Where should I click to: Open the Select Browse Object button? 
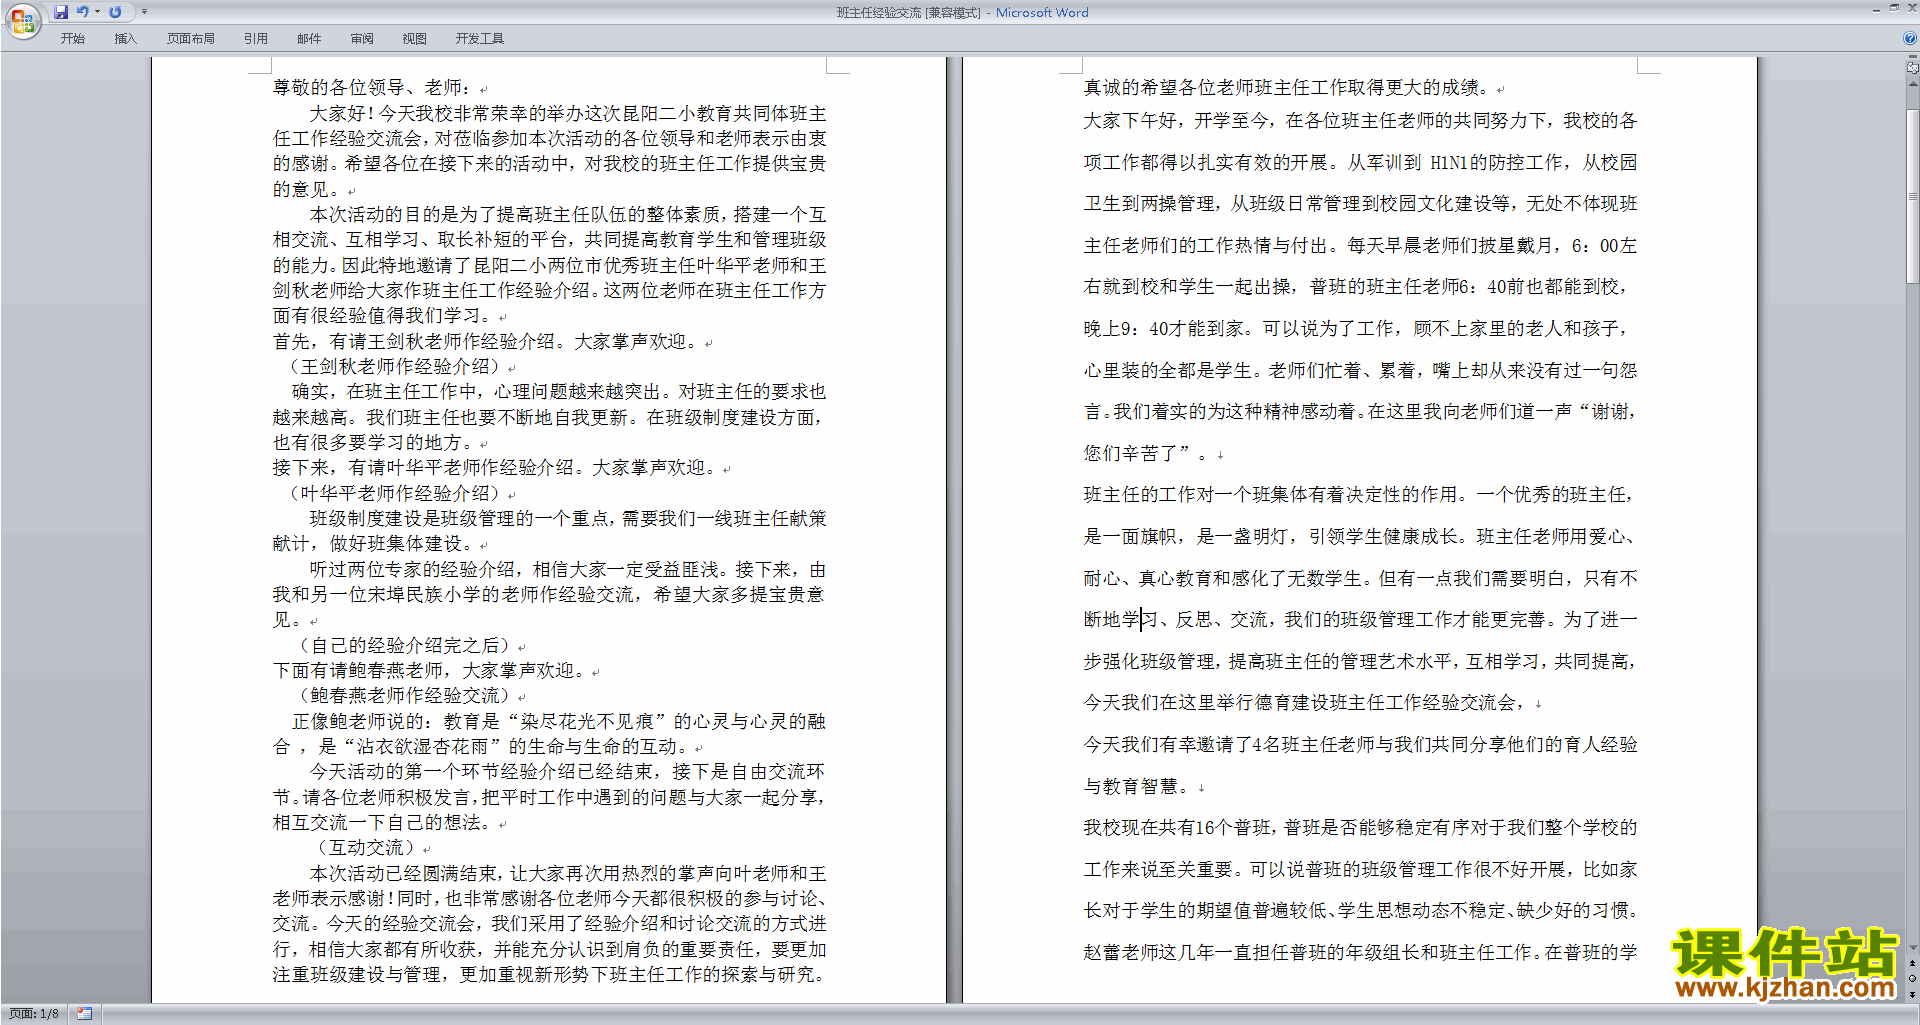(x=1913, y=979)
